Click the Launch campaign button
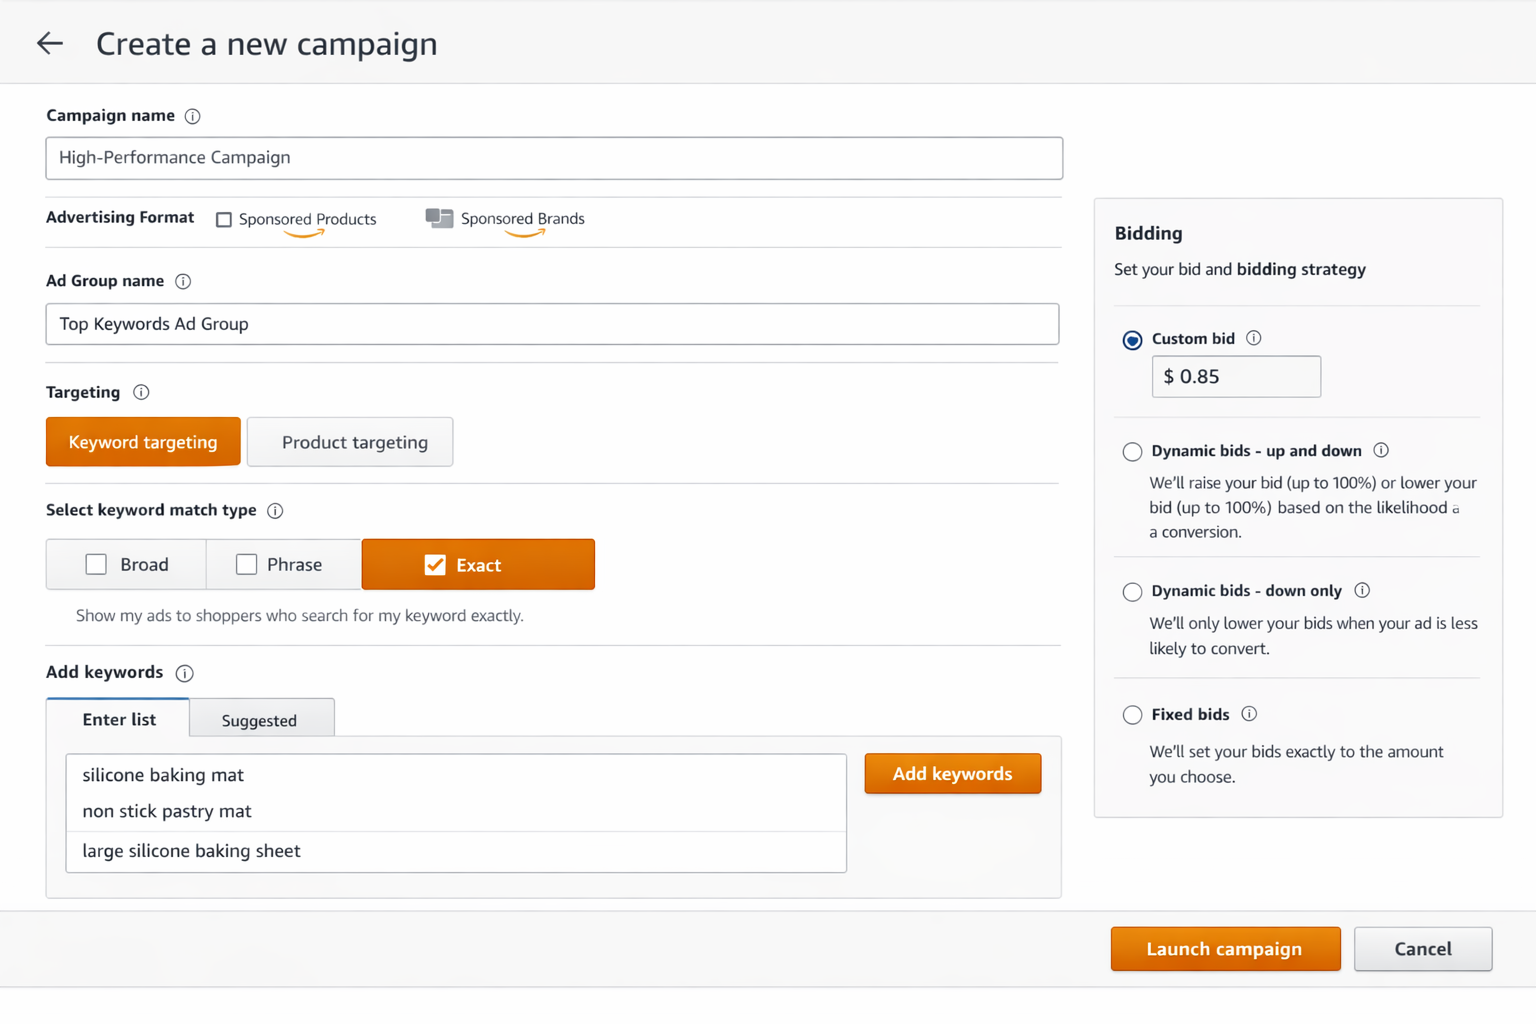 click(1225, 948)
